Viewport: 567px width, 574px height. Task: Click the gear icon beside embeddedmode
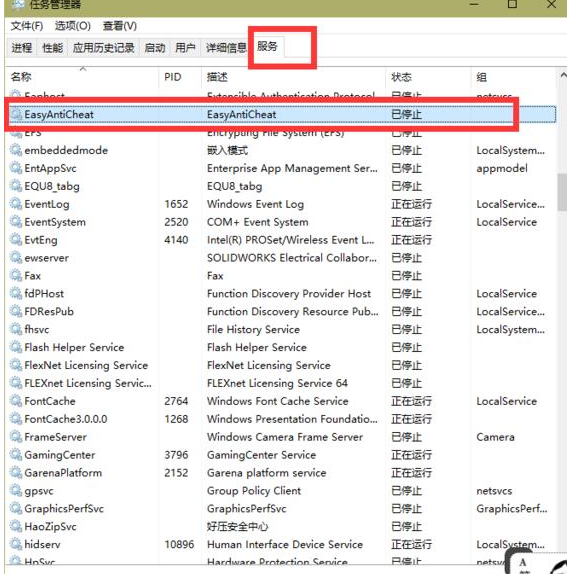[x=16, y=150]
